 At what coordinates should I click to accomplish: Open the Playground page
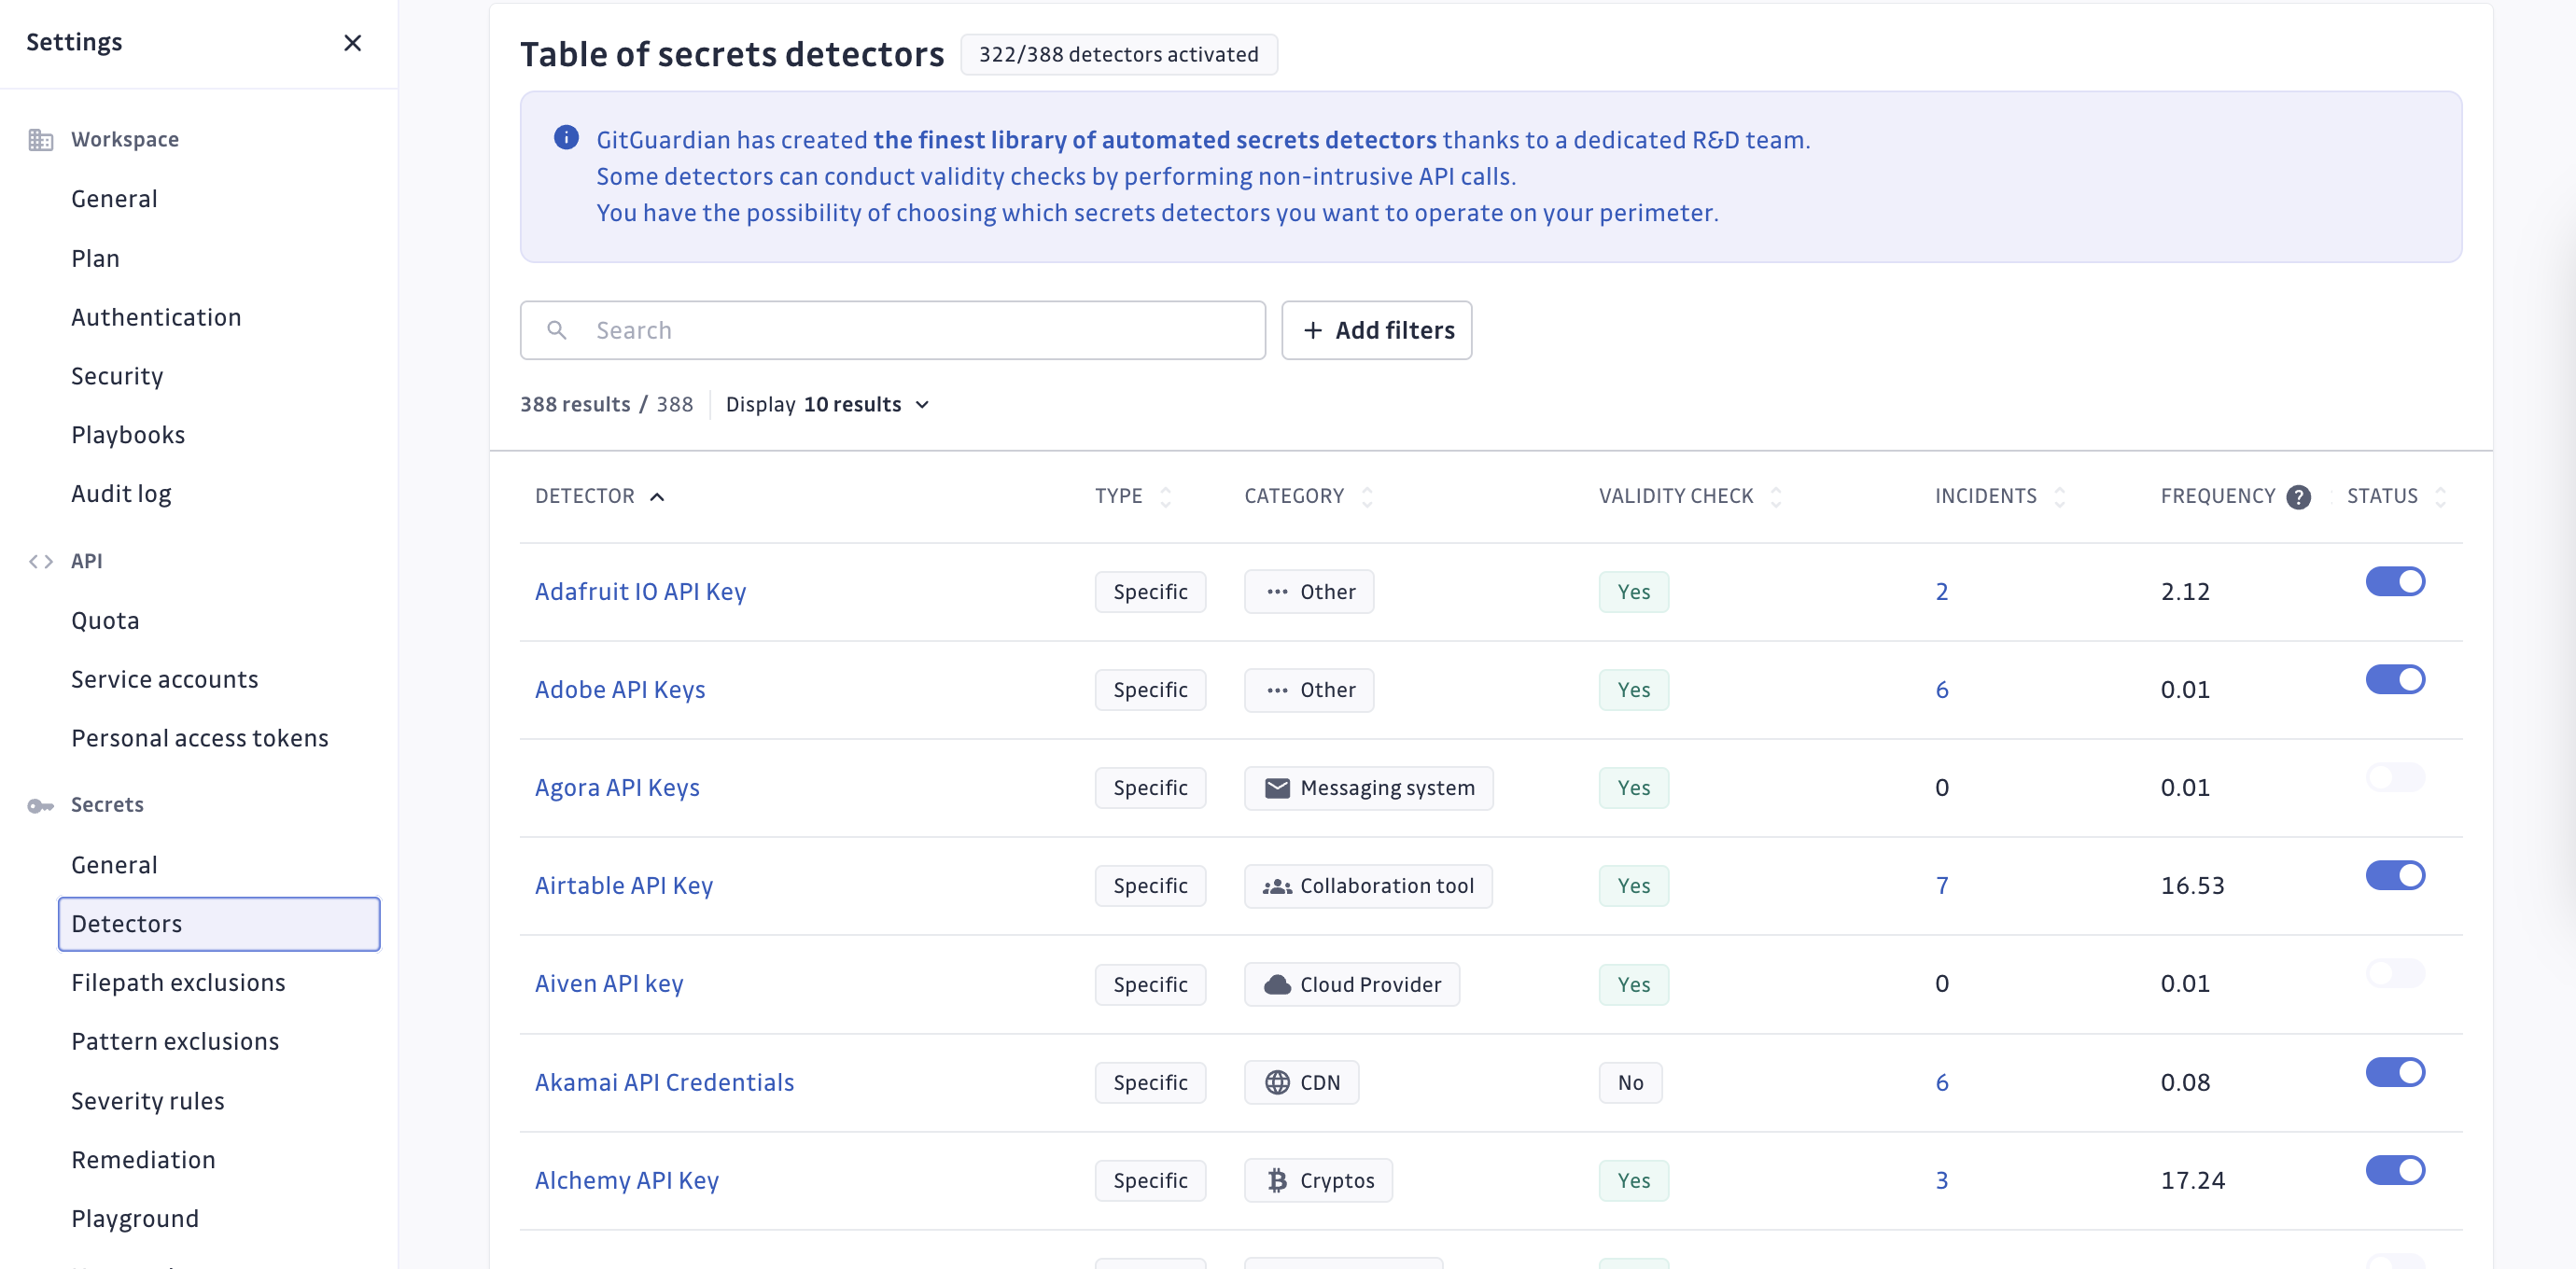[135, 1219]
